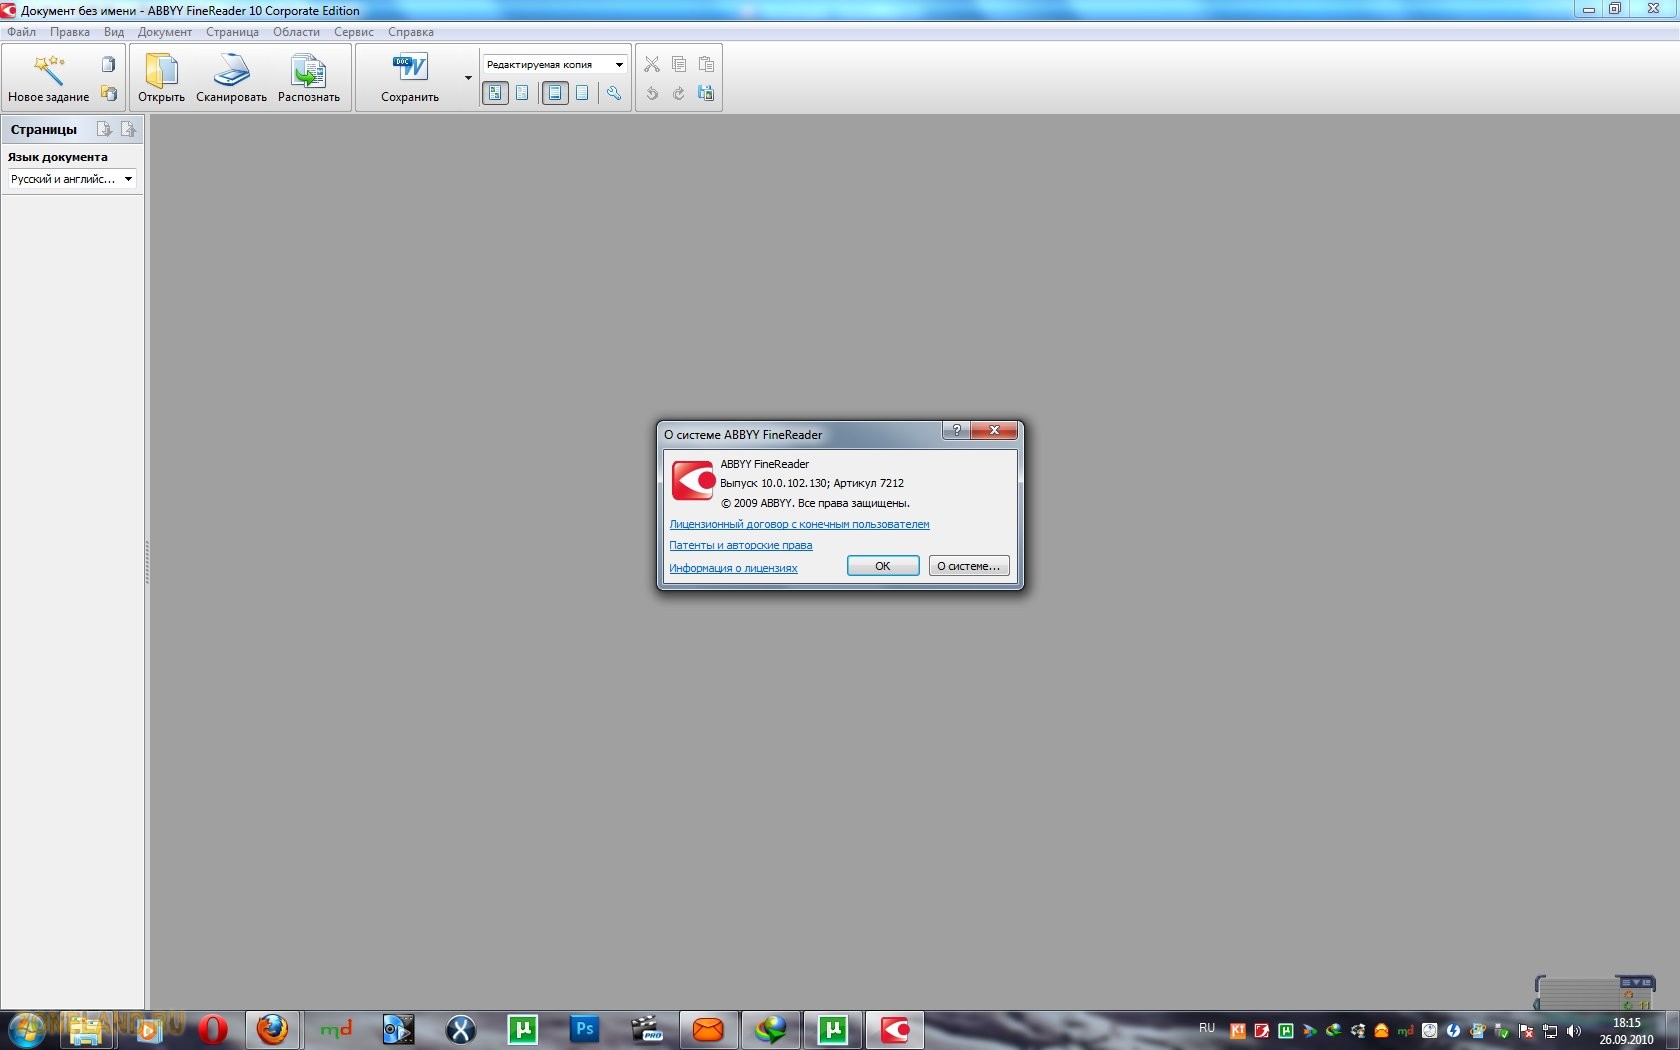Close the О системе ABBYY FineReader dialog
This screenshot has width=1680, height=1050.
(994, 430)
